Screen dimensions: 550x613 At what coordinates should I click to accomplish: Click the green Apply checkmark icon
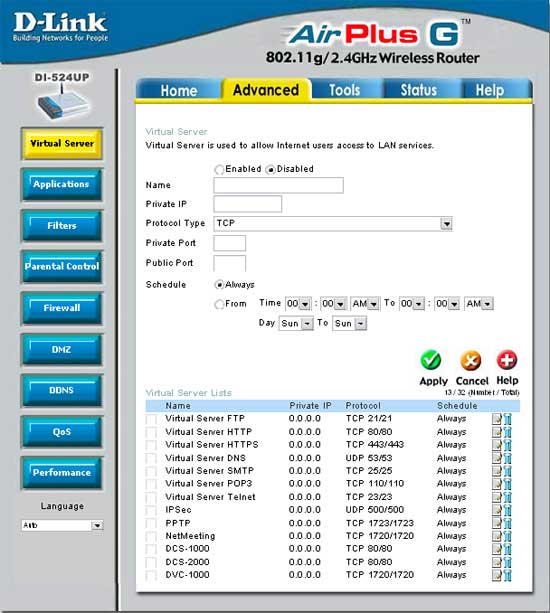coord(430,360)
